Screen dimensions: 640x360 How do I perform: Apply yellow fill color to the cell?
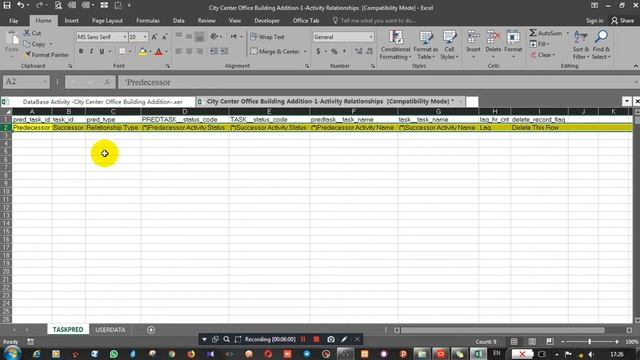[x=142, y=51]
